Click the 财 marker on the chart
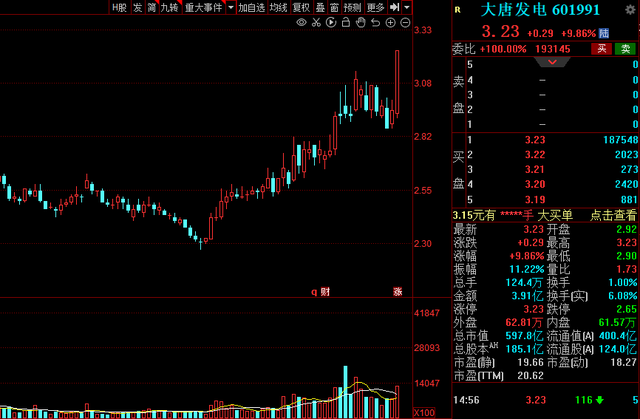This screenshot has width=640, height=419. (325, 292)
